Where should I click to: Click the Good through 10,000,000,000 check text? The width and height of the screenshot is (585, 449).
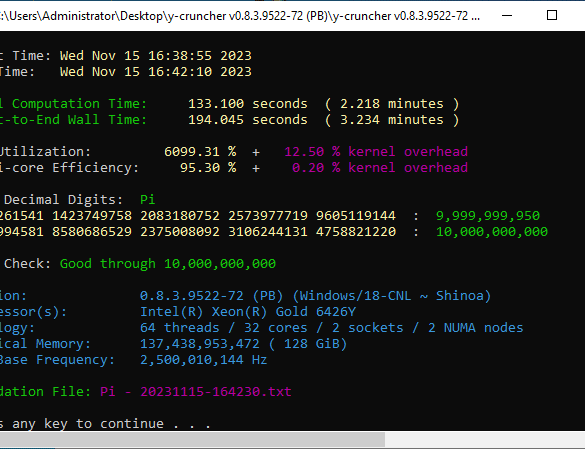coord(168,264)
